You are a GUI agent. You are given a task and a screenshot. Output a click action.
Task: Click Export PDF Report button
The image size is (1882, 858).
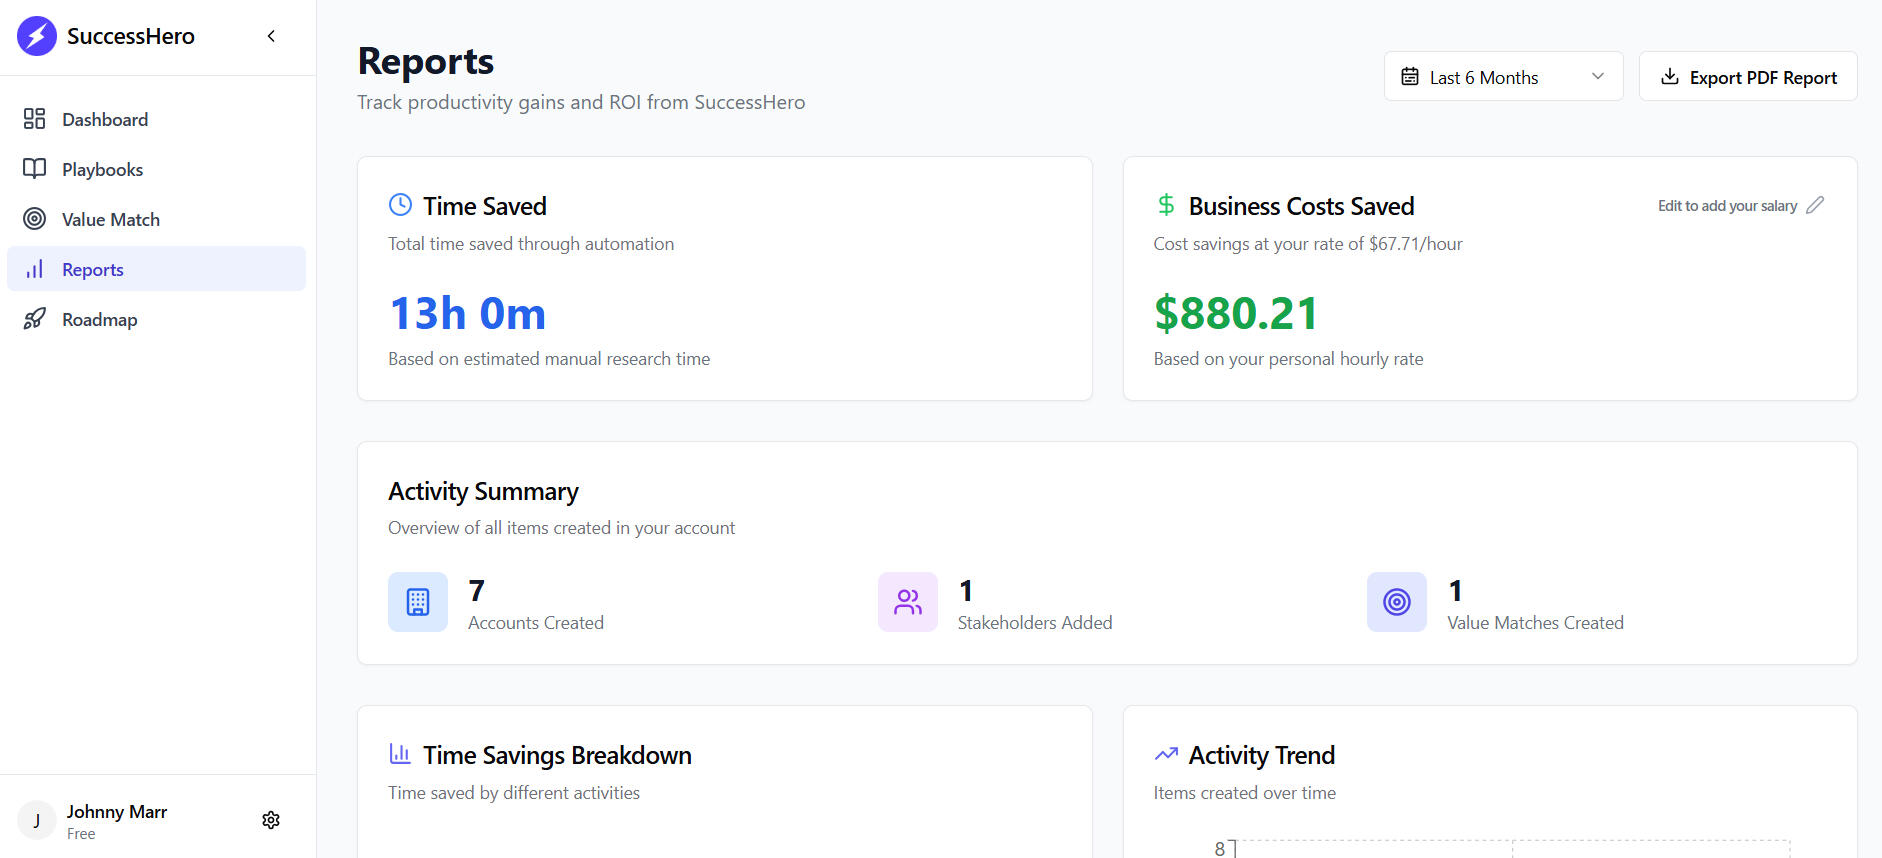tap(1747, 77)
